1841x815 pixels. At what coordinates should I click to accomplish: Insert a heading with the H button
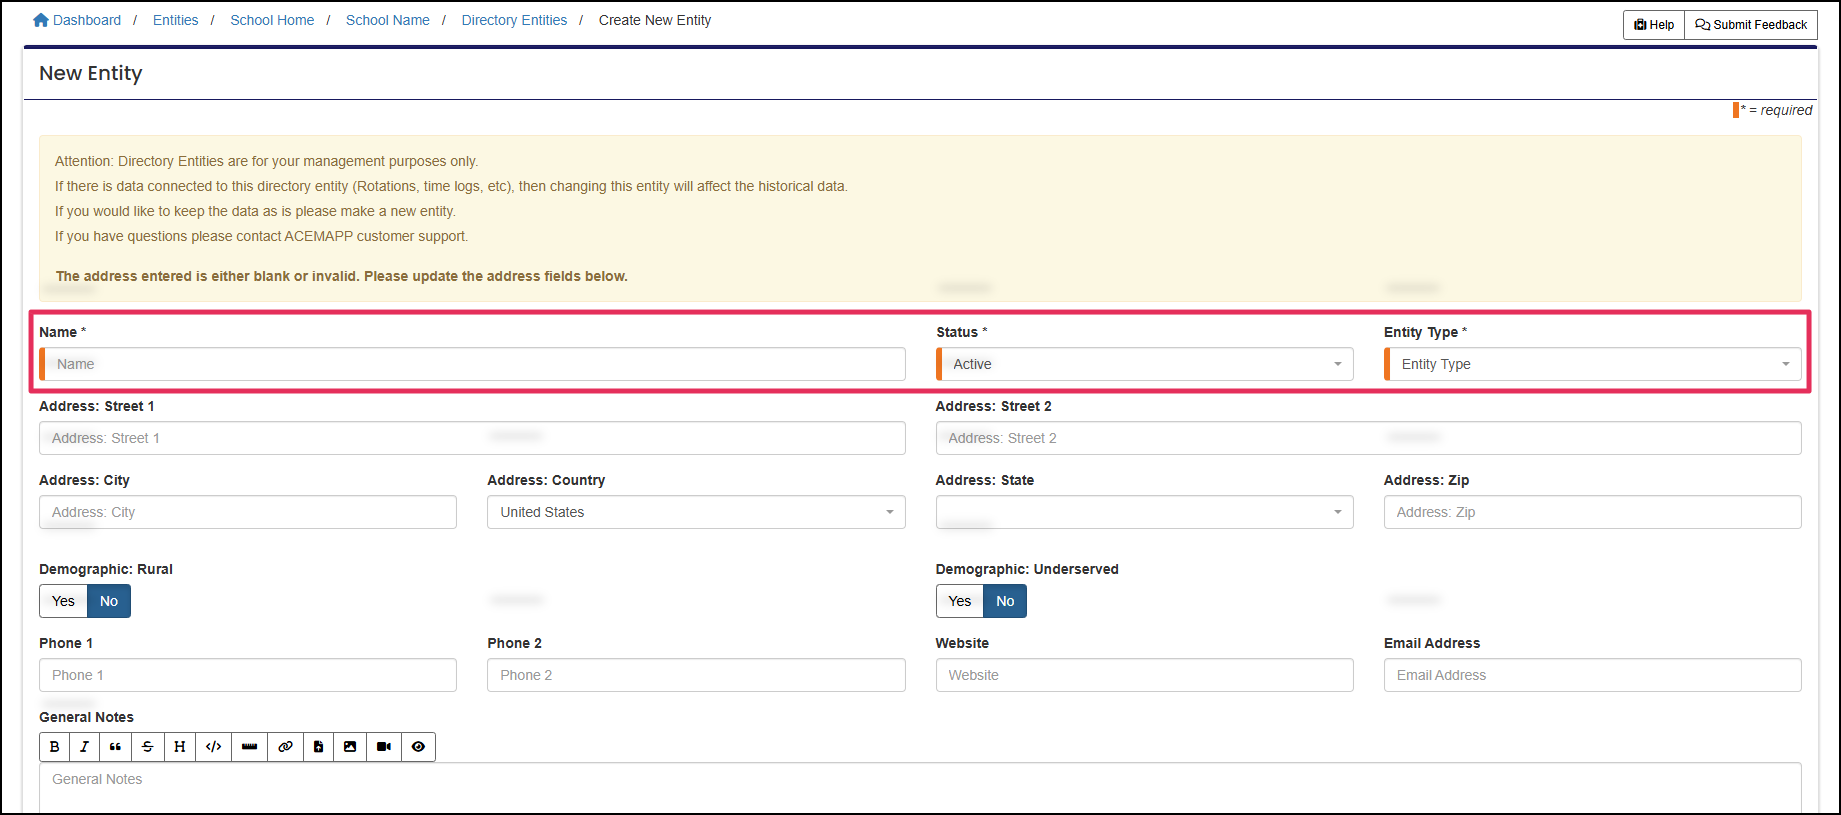[180, 747]
